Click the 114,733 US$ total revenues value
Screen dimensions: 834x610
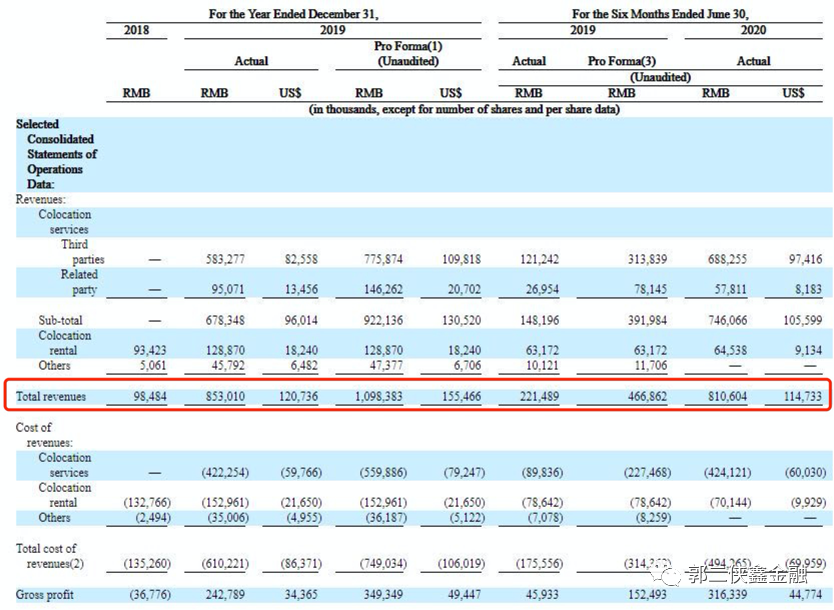797,397
